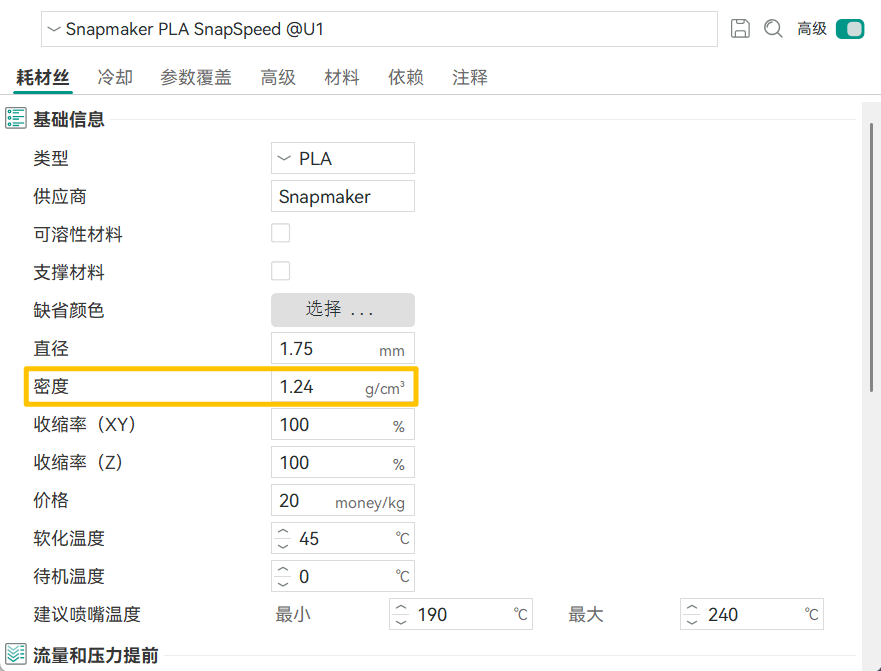Check the 支撑材料 checkbox
This screenshot has width=881, height=671.
pyautogui.click(x=281, y=272)
